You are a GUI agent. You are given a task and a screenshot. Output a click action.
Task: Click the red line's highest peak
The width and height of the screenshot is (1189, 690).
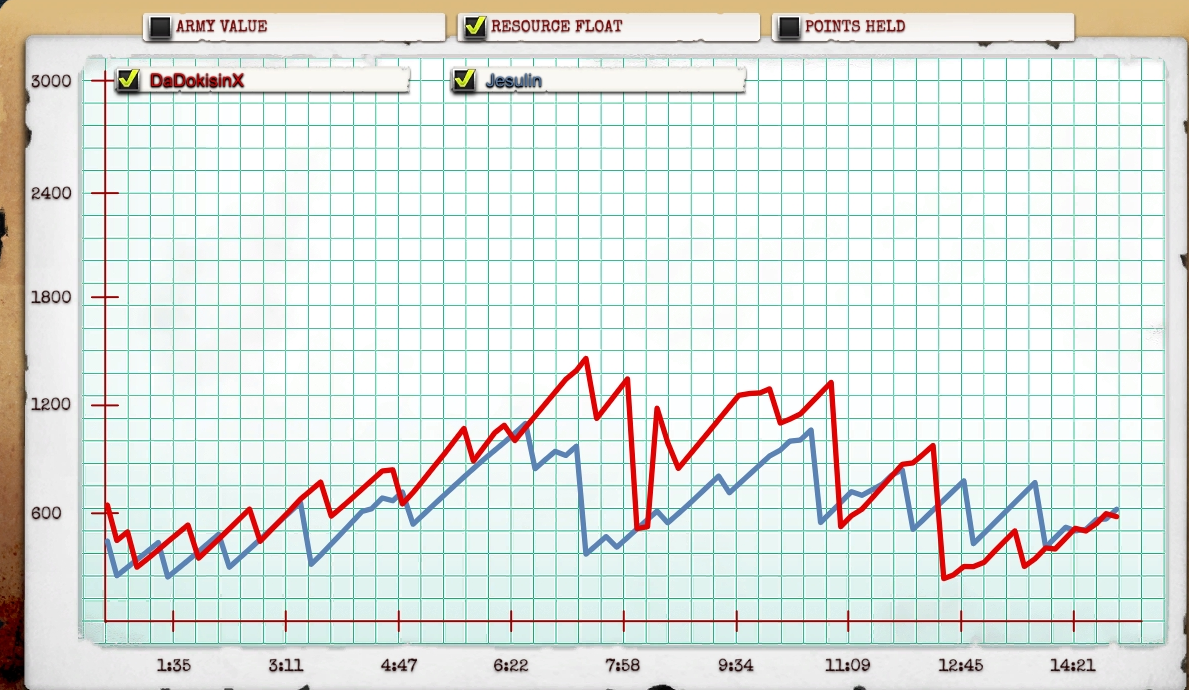pyautogui.click(x=586, y=358)
